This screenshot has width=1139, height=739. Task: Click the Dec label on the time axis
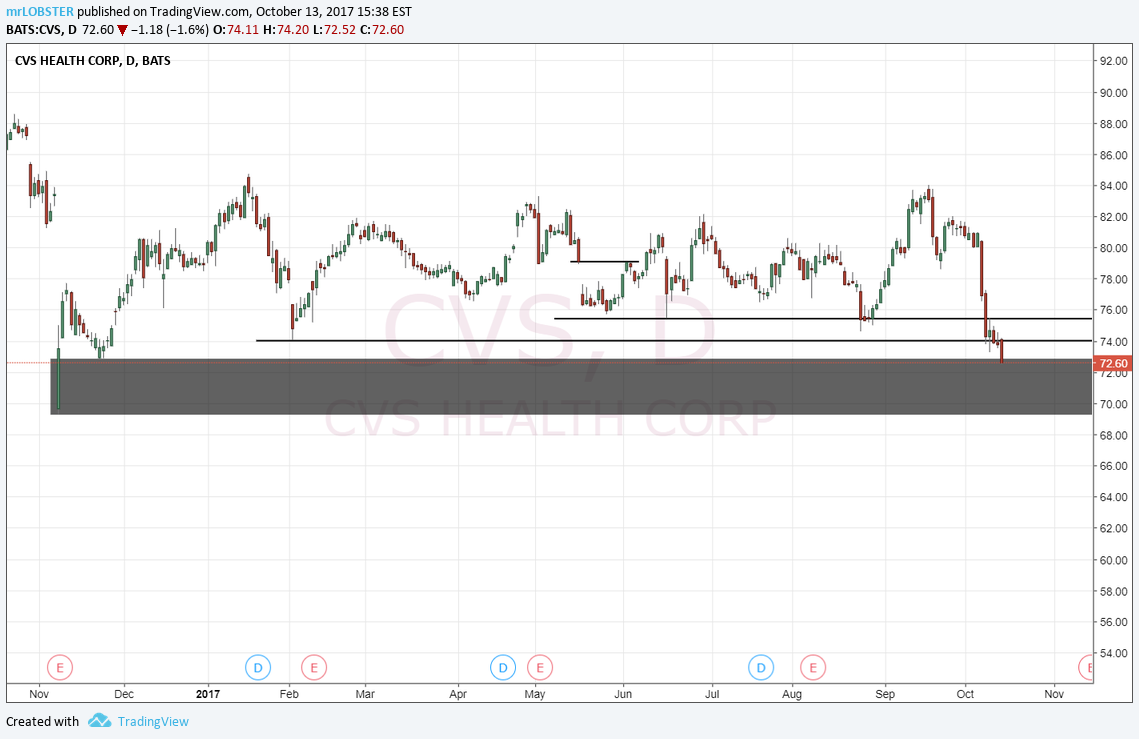click(124, 694)
